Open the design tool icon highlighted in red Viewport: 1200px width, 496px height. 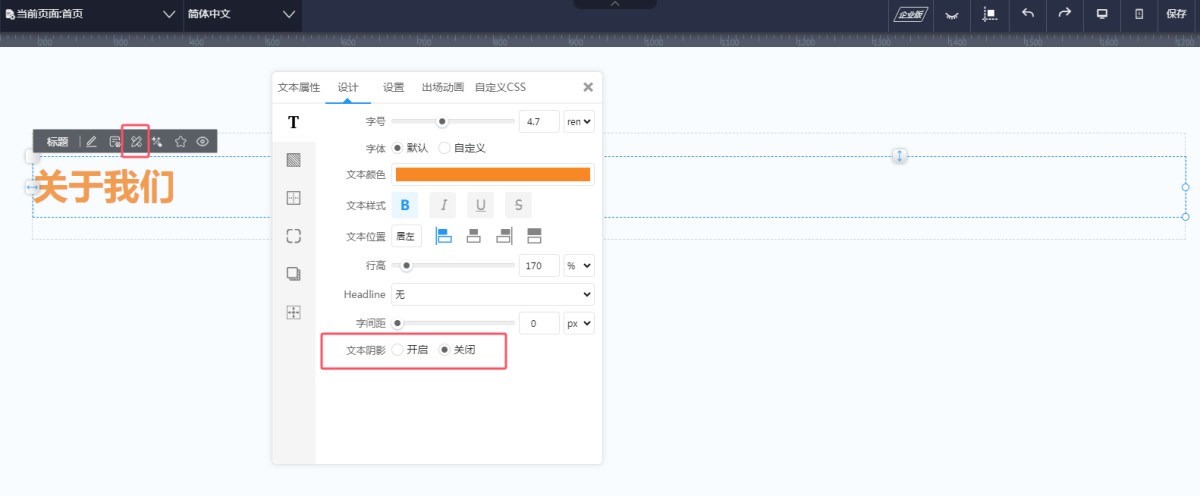(x=136, y=142)
